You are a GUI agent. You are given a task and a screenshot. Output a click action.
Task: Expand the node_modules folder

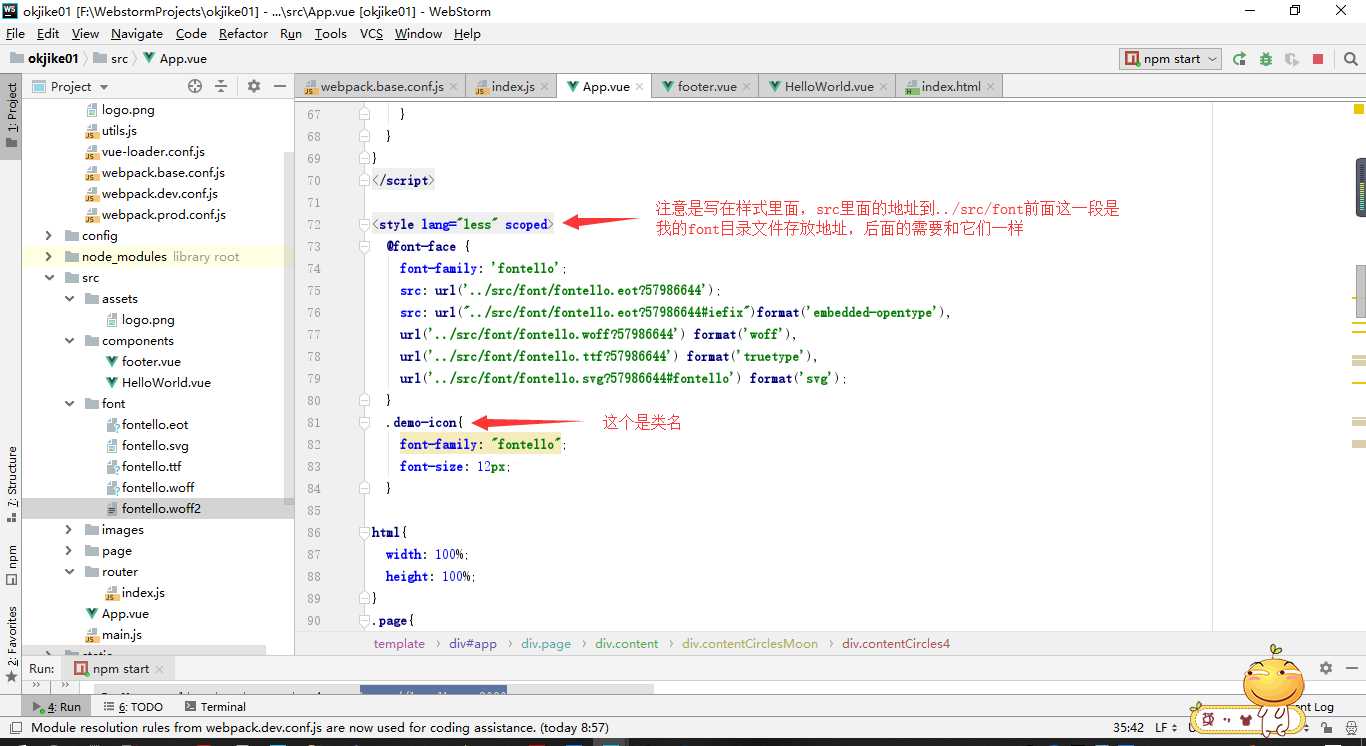[49, 257]
